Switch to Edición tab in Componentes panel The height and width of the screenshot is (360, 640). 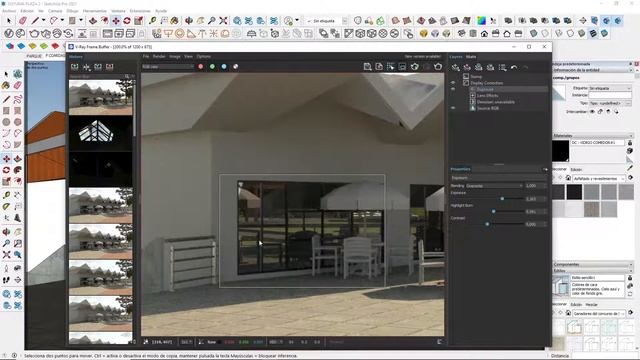point(576,304)
